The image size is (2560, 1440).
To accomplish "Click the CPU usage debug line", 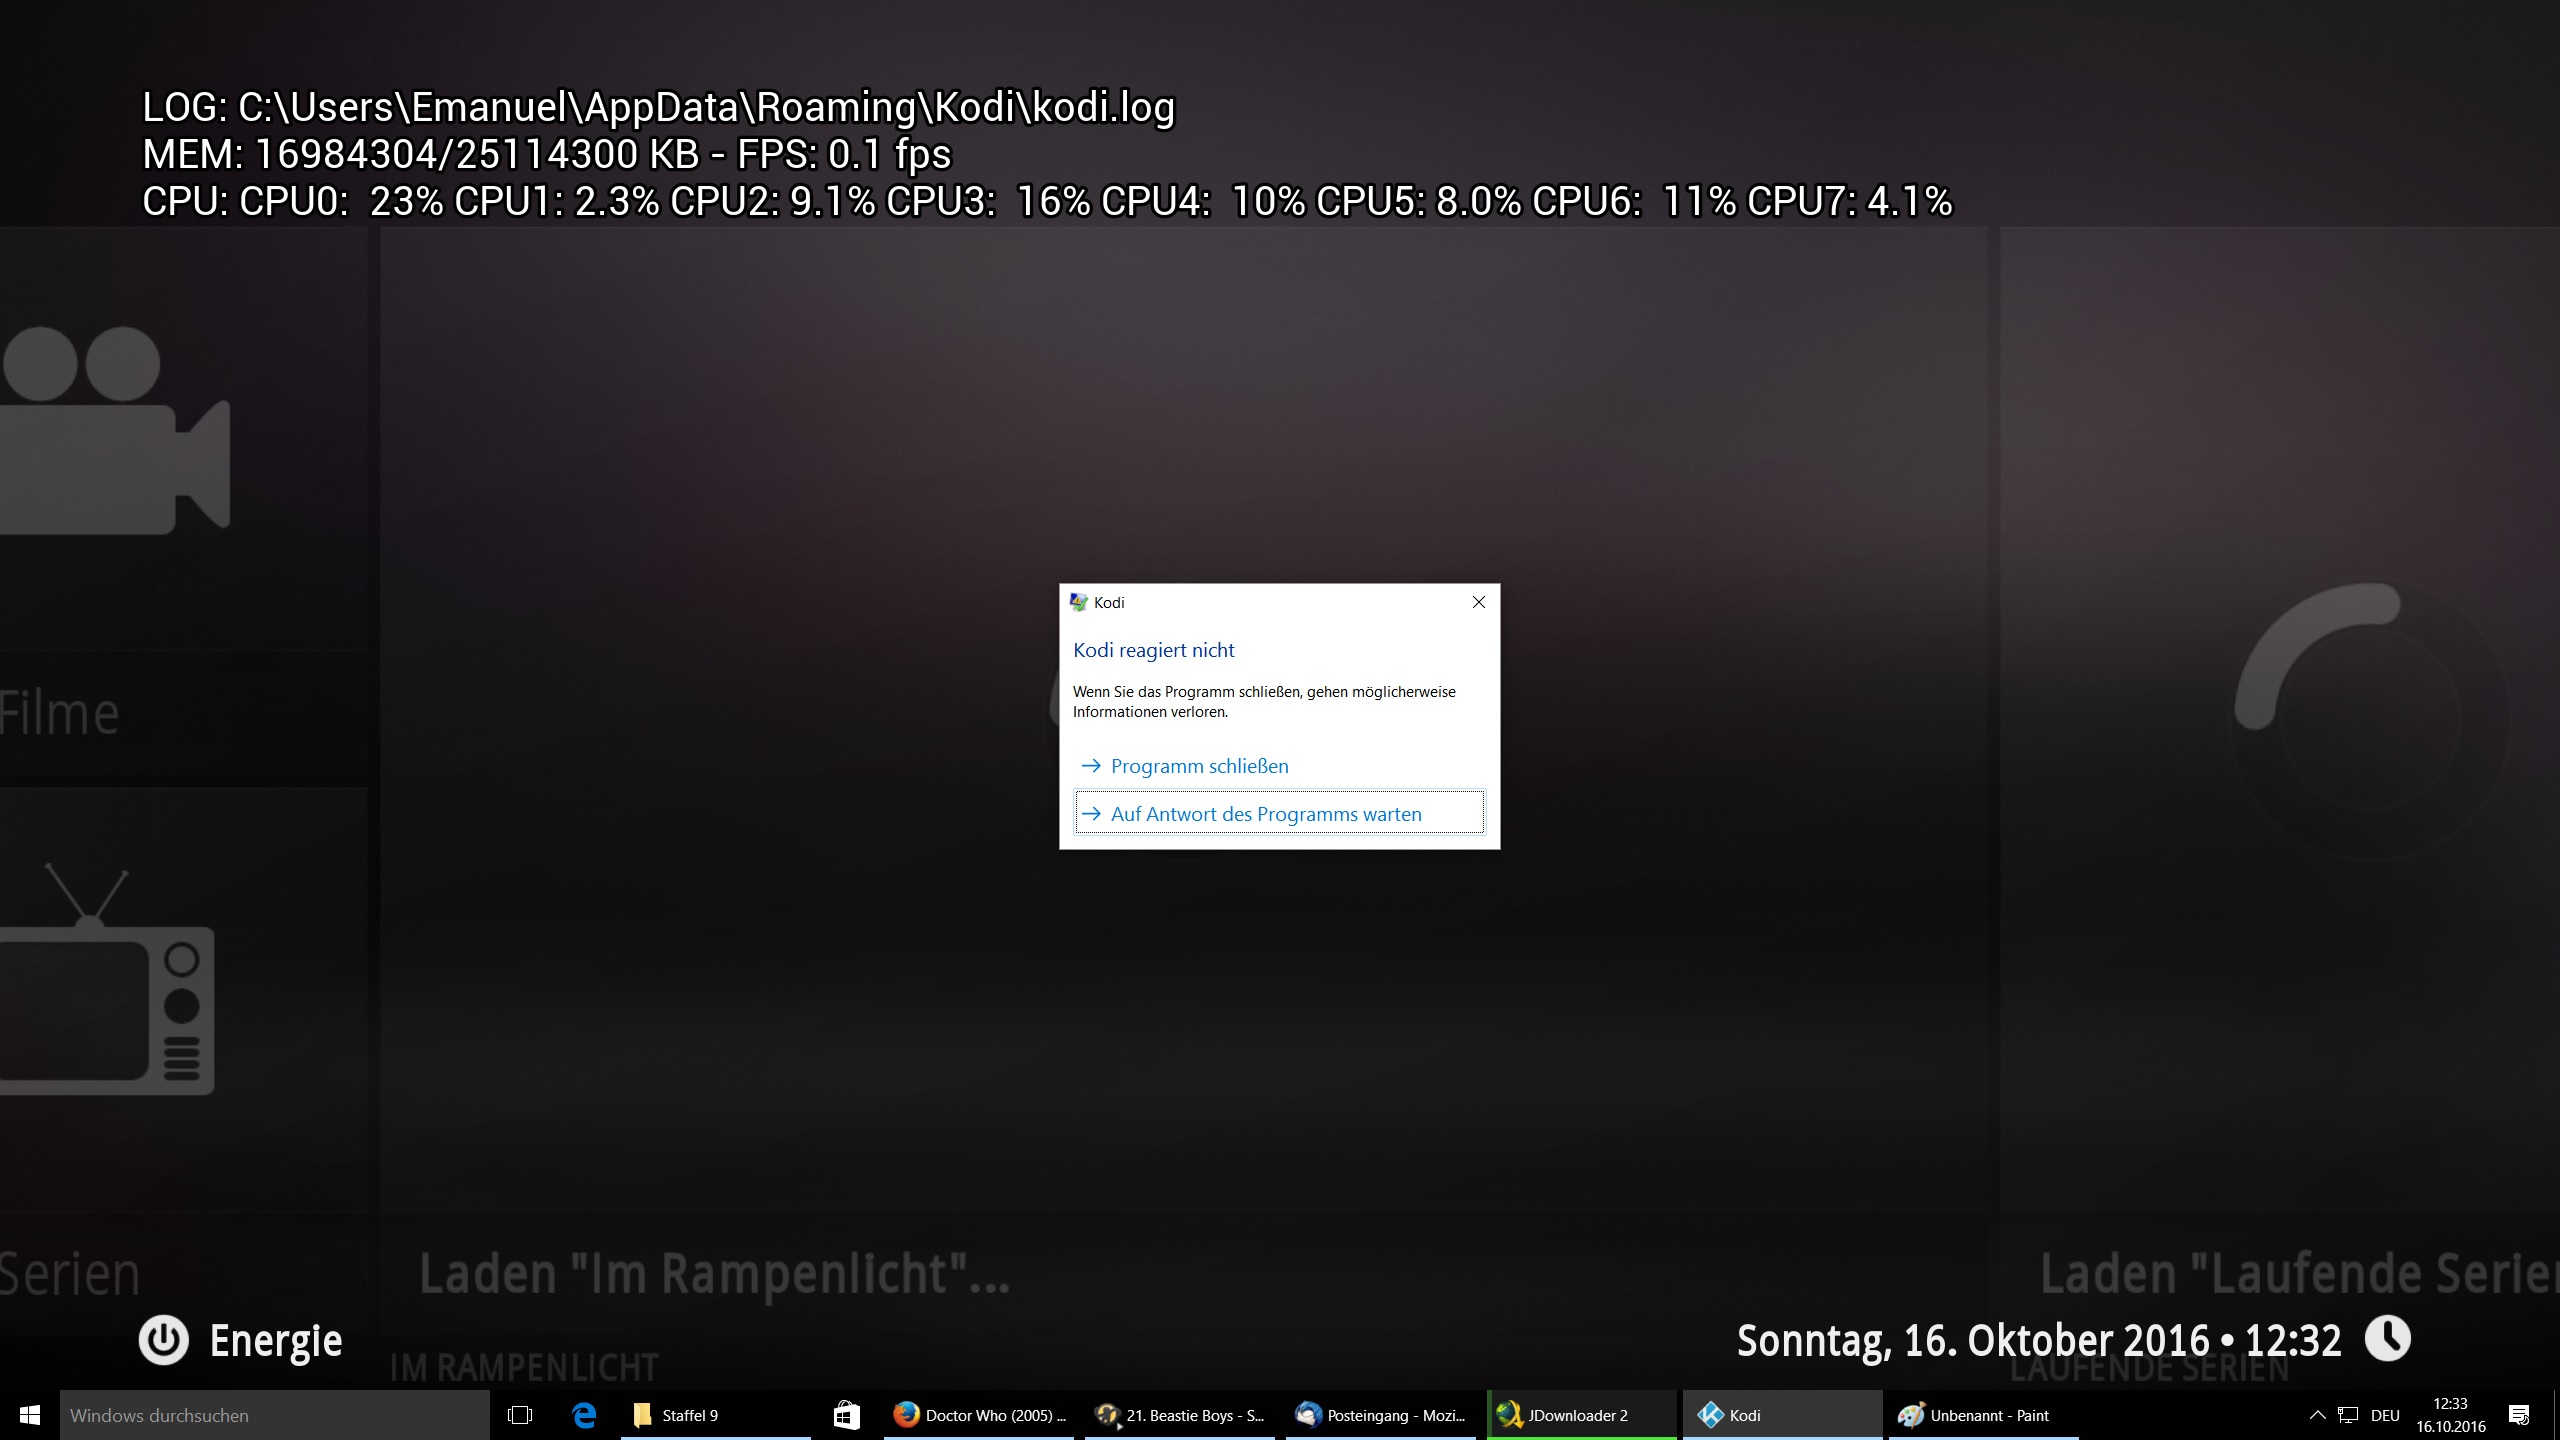I will [x=1047, y=201].
